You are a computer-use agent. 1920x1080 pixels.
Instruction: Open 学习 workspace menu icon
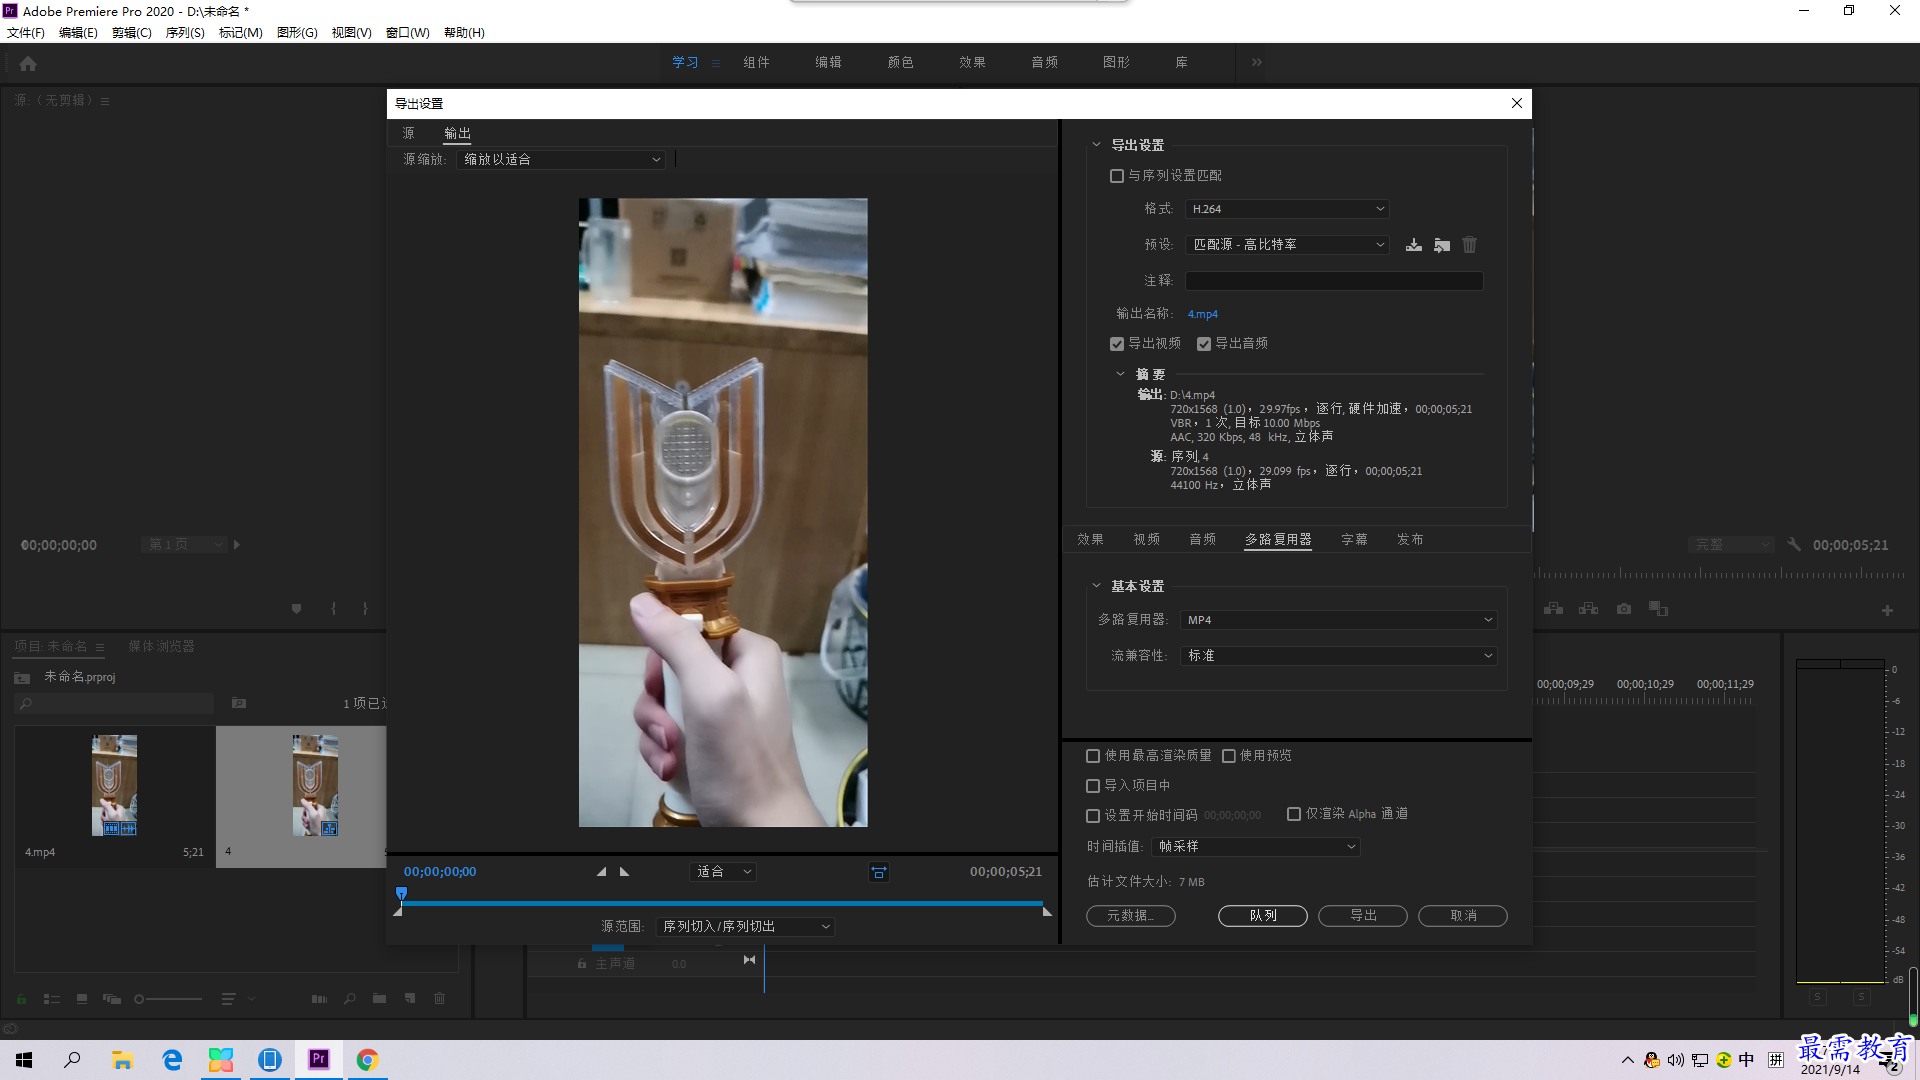coord(716,63)
